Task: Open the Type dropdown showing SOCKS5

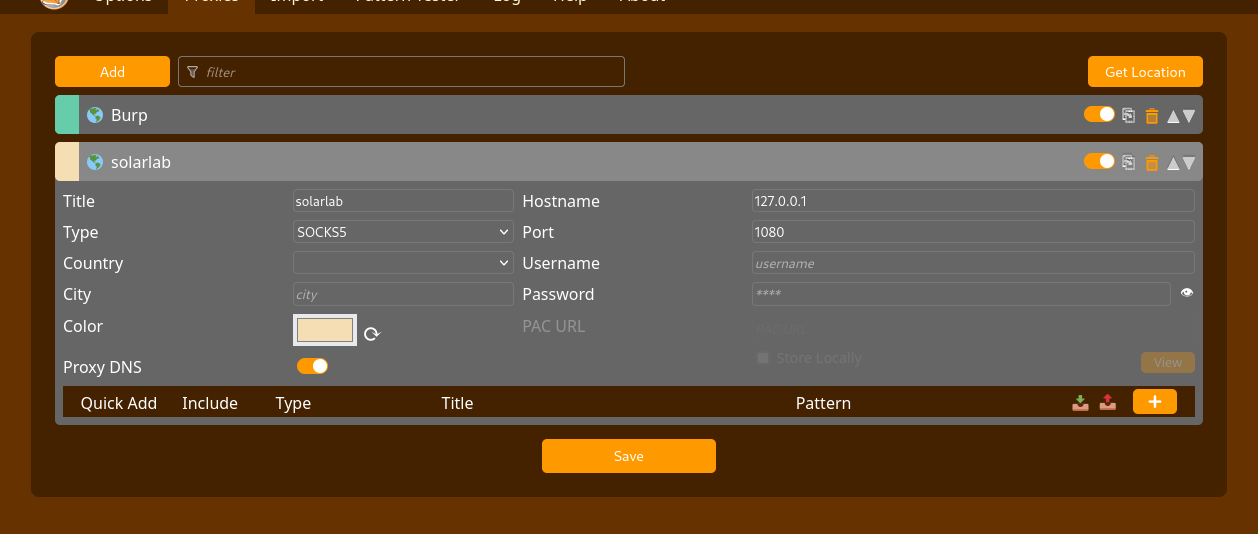Action: tap(403, 232)
